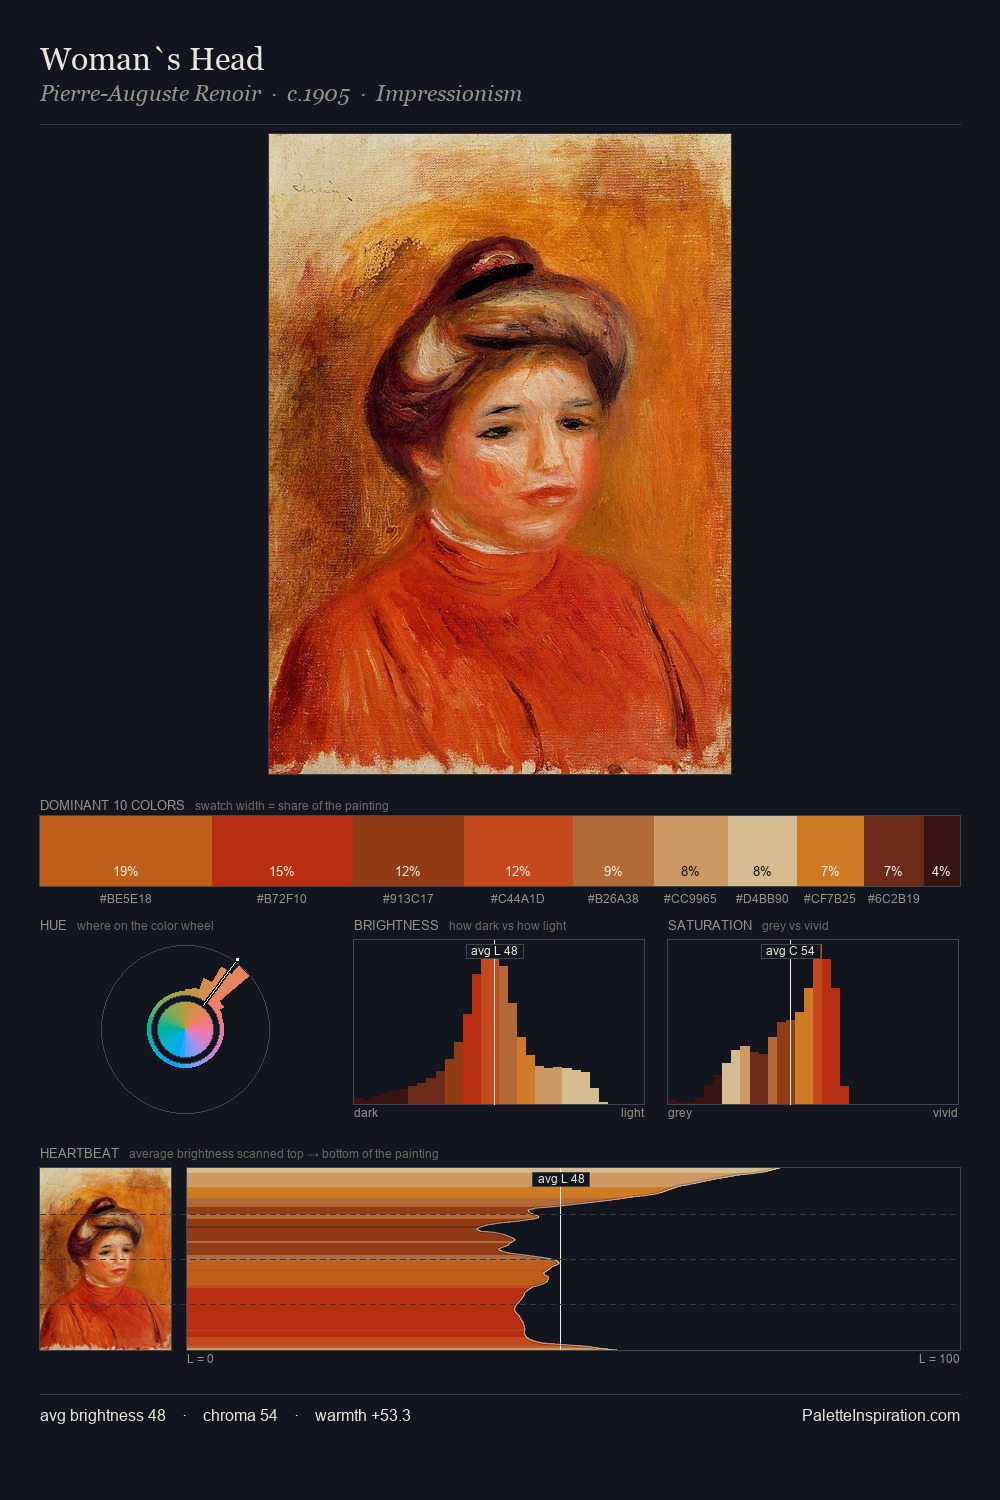1000x1500 pixels.
Task: Open the main Woman's Head painting image
Action: (x=500, y=454)
